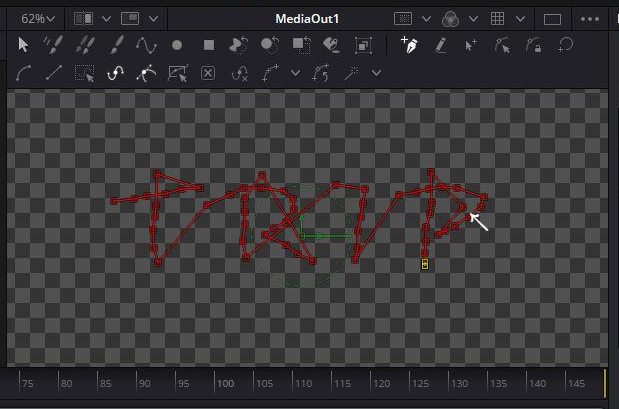619x409 pixels.
Task: Switch to Draw Append pencil mode
Action: point(441,45)
